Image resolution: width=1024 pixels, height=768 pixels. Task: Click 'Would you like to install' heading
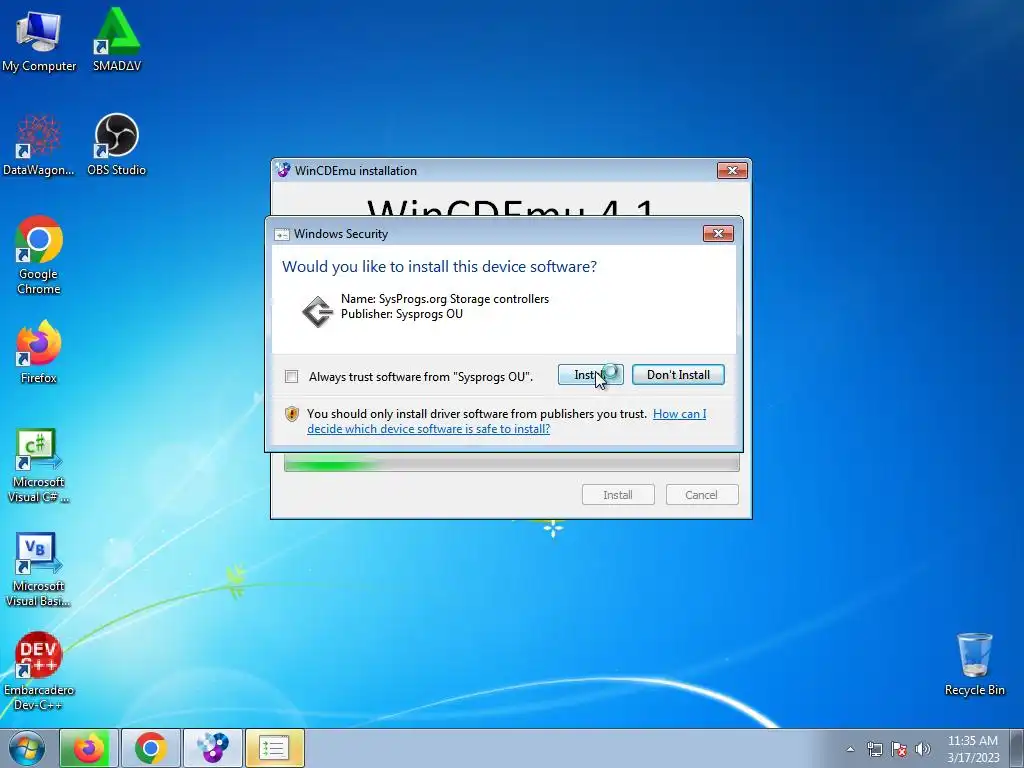coord(440,266)
